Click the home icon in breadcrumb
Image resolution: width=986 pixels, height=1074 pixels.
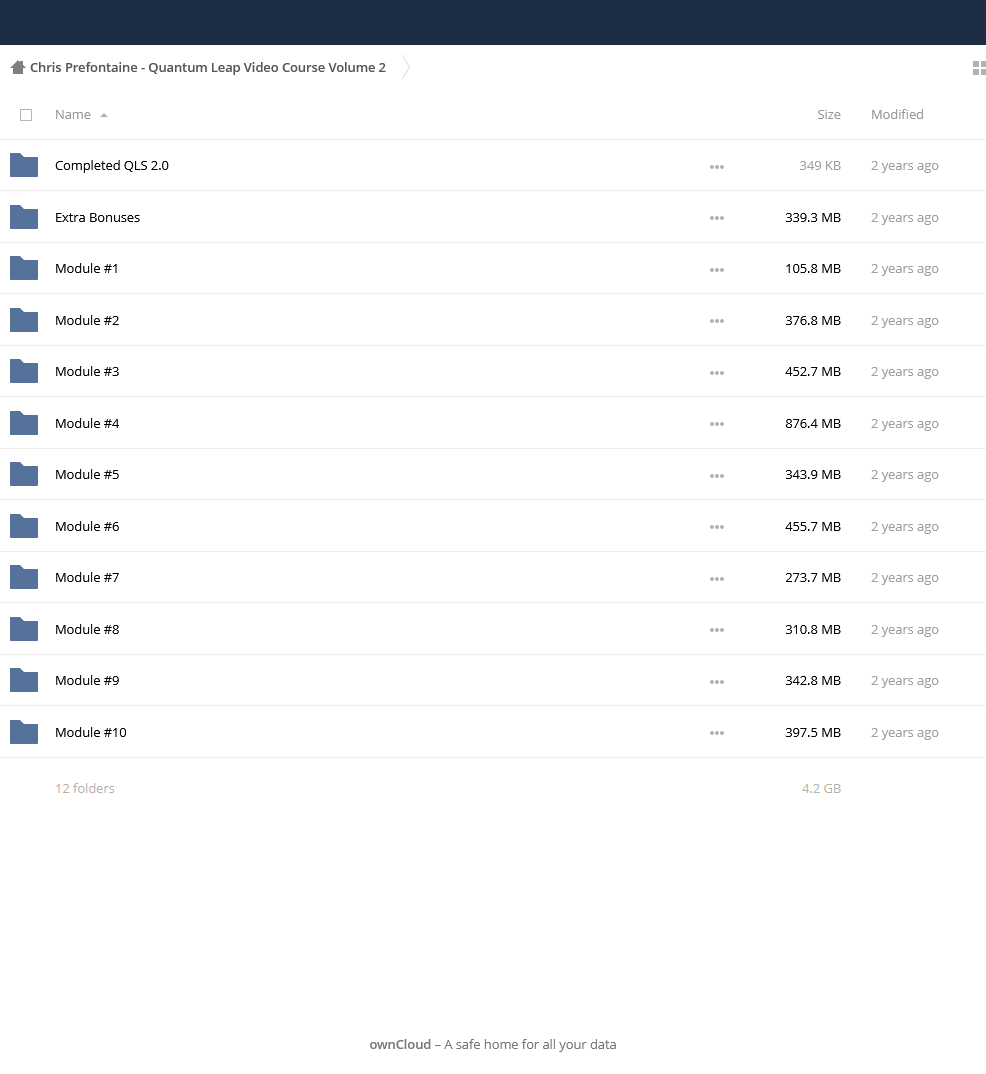click(x=18, y=67)
